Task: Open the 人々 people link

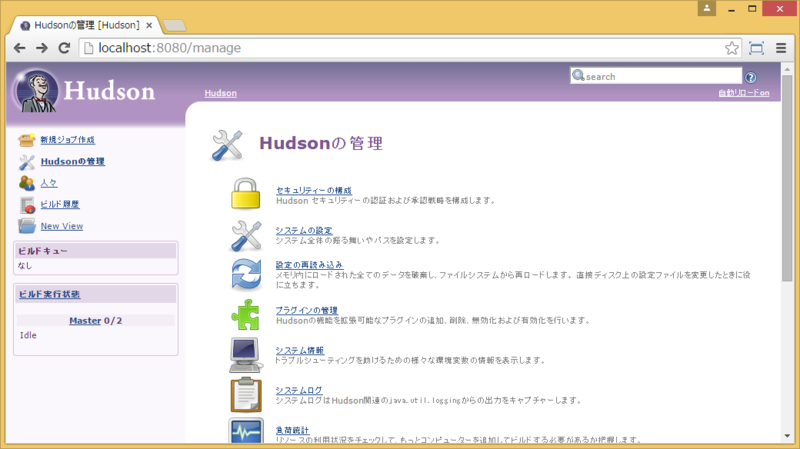Action: [48, 183]
